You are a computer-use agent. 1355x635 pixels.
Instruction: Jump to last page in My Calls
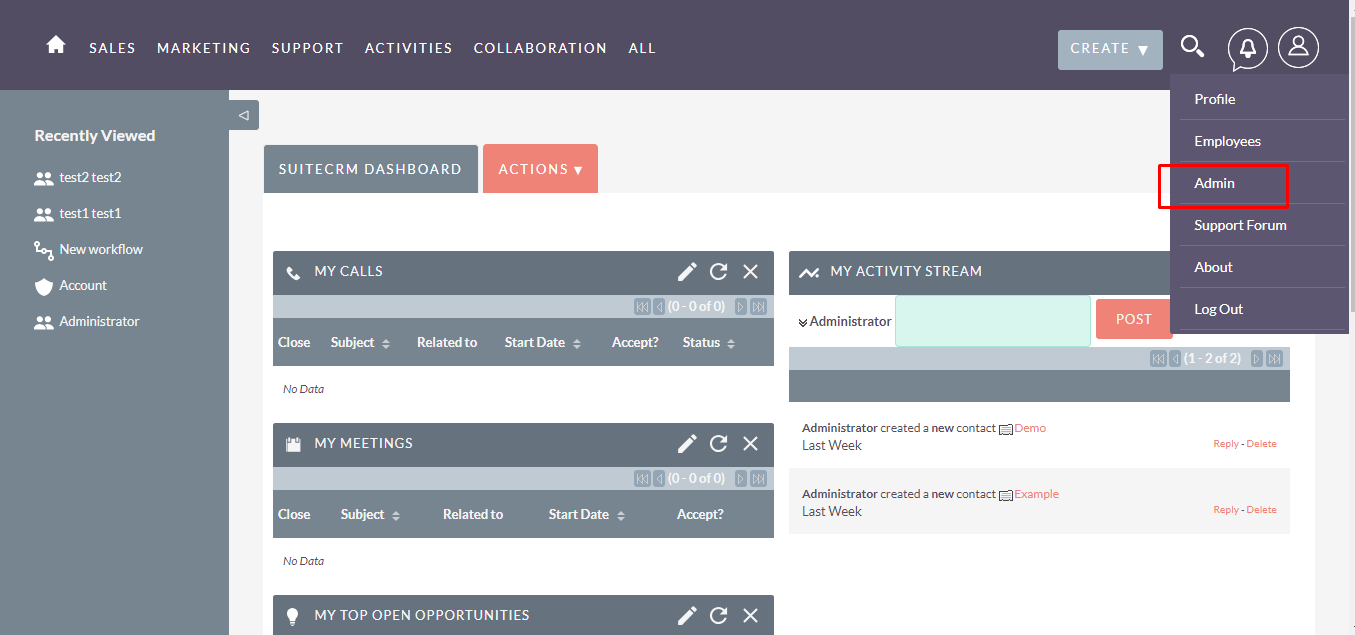(x=759, y=306)
